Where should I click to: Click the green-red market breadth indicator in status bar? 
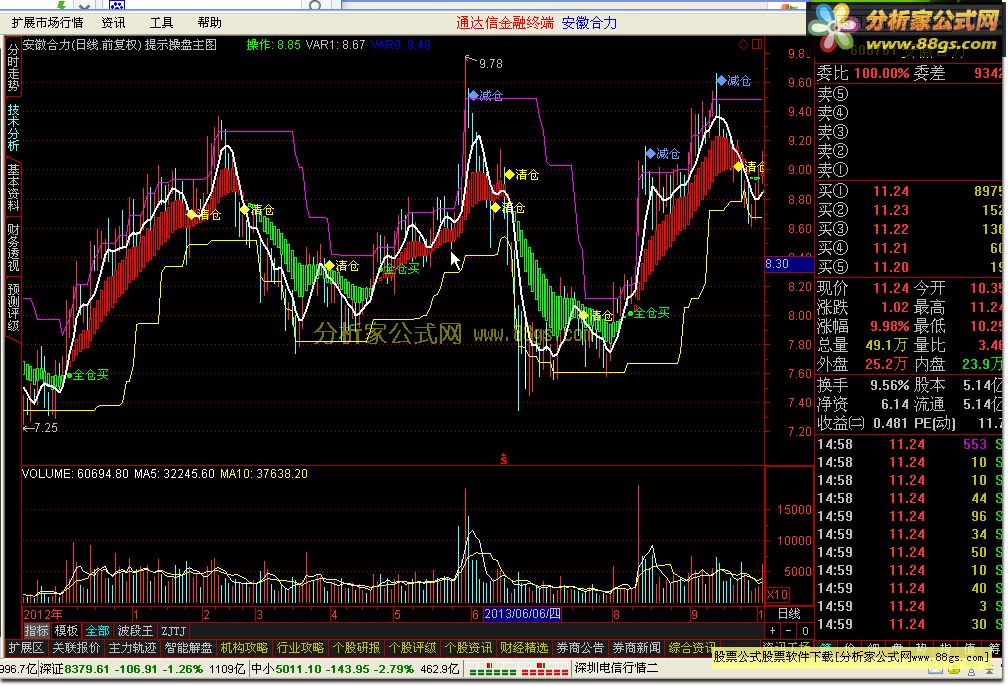pos(492,669)
